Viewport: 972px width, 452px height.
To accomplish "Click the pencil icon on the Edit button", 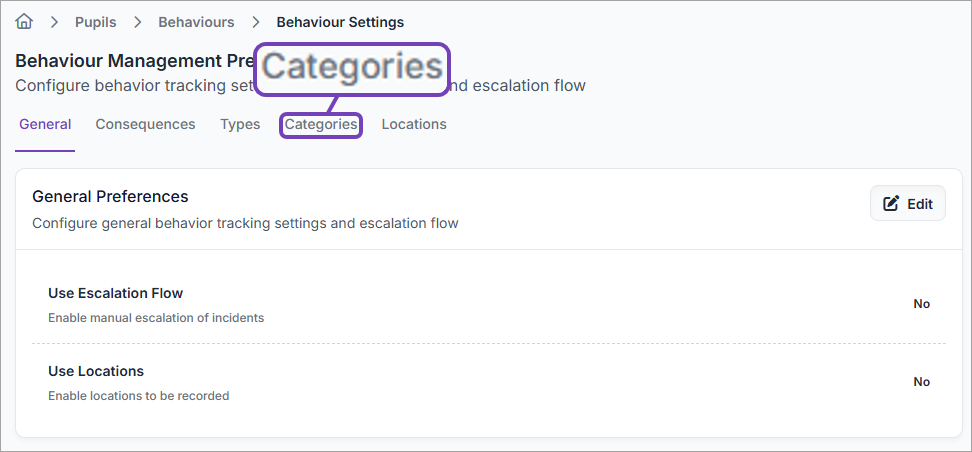I will [891, 204].
